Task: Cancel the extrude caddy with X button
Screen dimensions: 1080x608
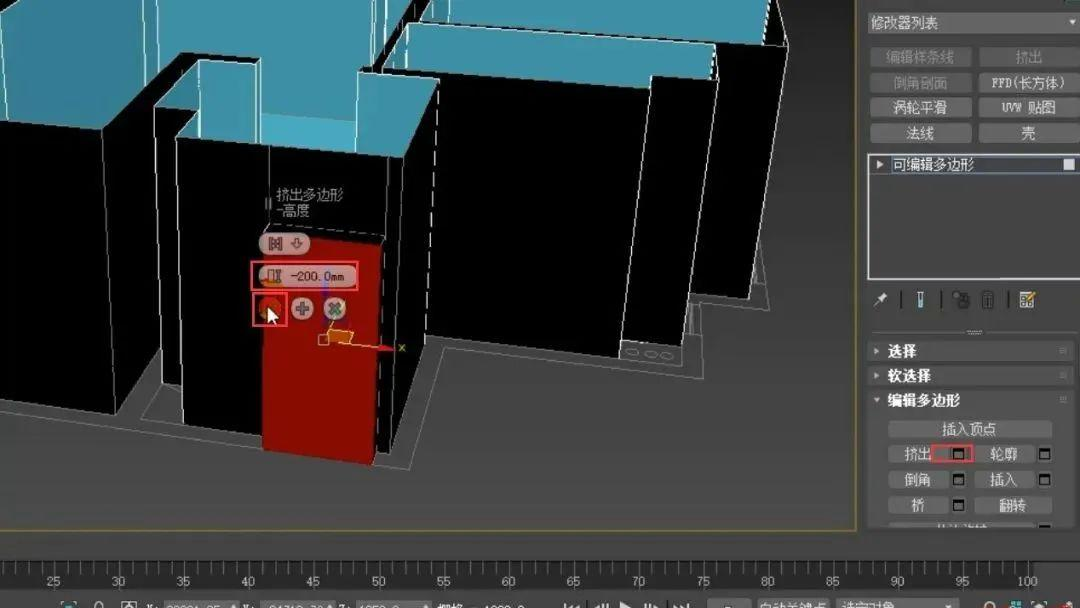Action: [335, 309]
